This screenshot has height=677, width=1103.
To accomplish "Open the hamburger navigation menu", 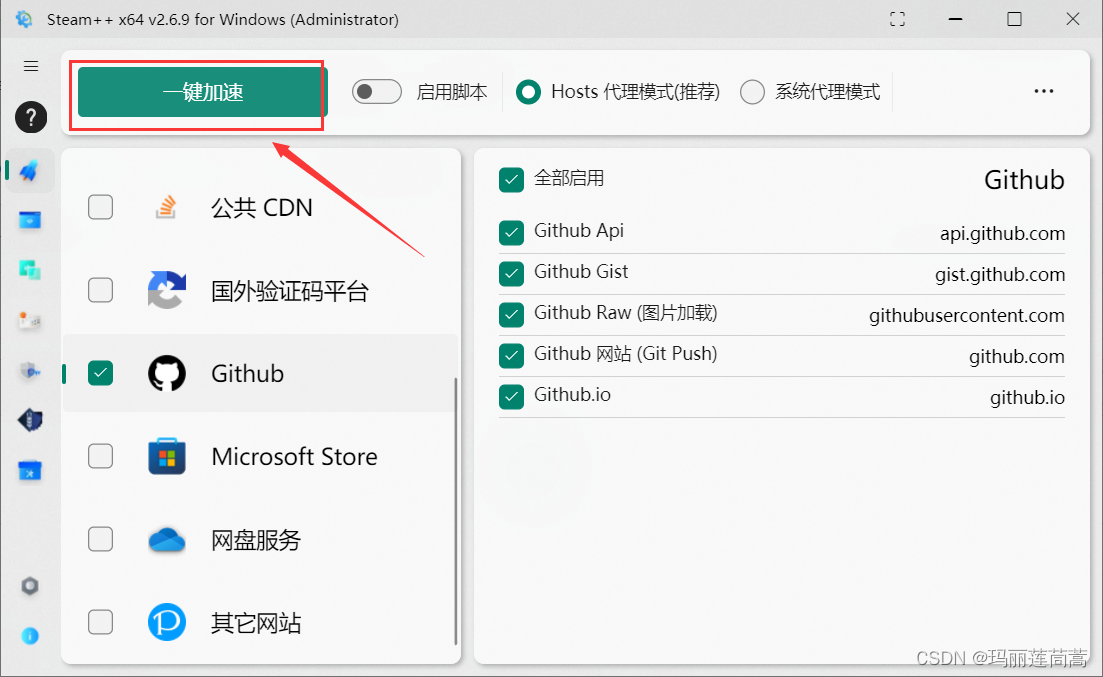I will point(30,66).
